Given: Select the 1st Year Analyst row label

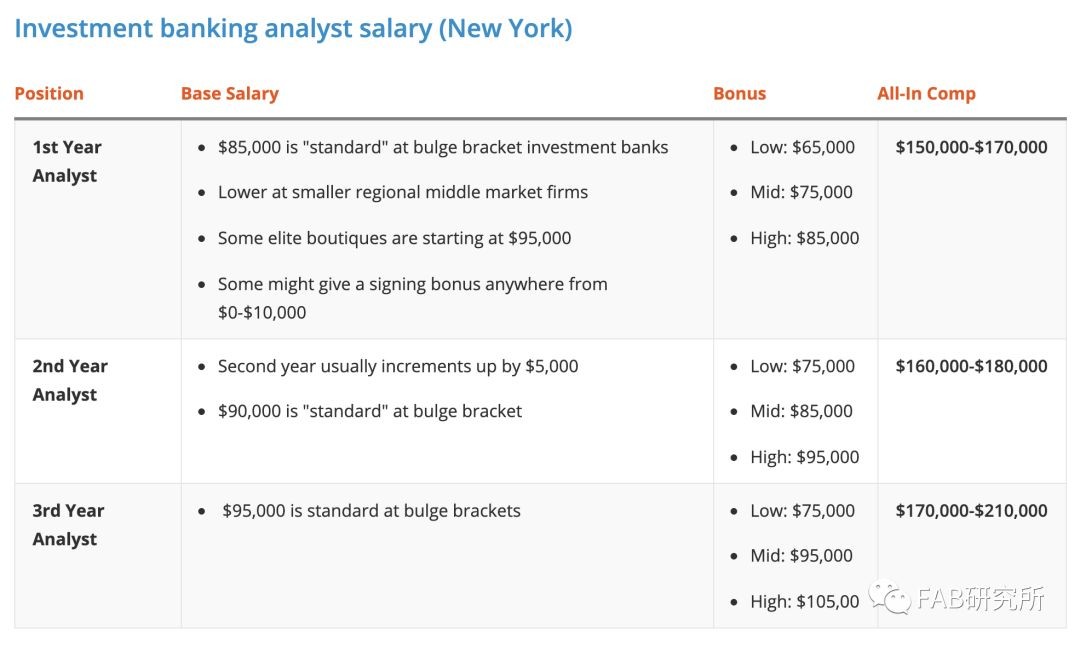Looking at the screenshot, I should (x=67, y=161).
